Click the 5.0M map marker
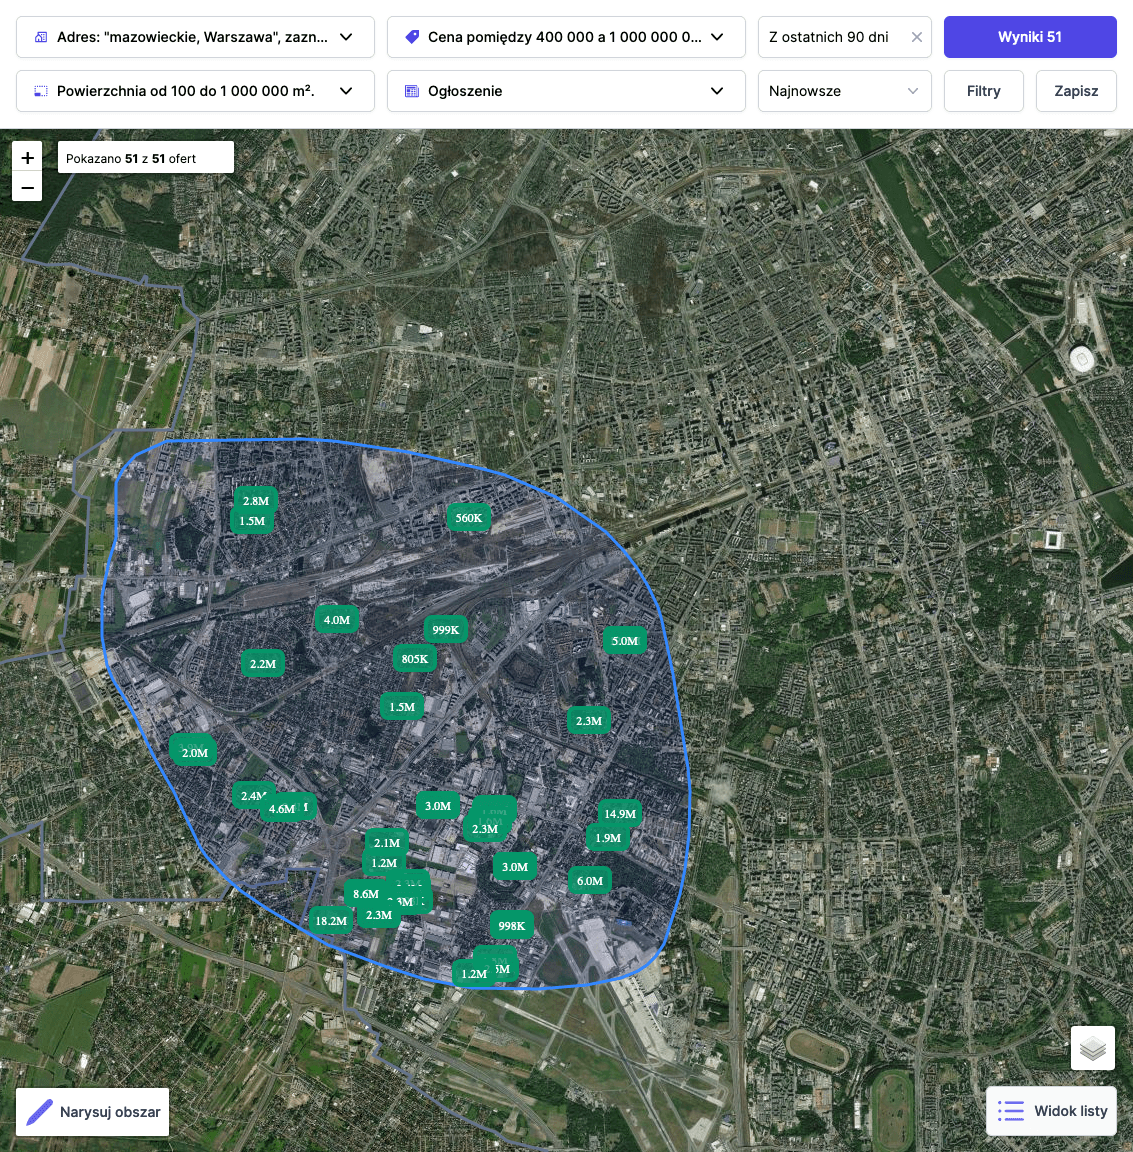The width and height of the screenshot is (1133, 1152). [625, 641]
